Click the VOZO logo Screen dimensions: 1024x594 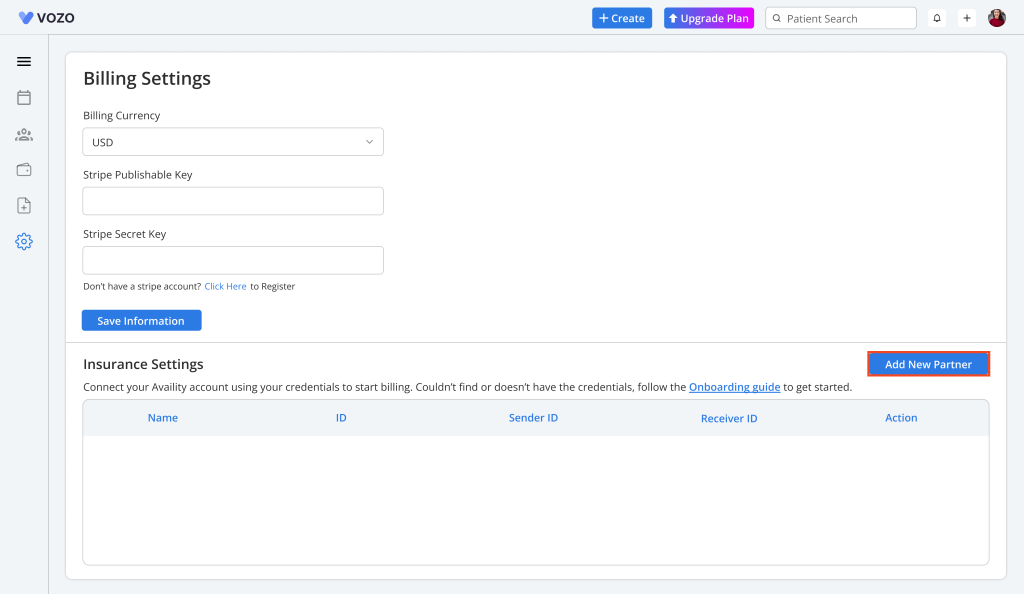47,18
